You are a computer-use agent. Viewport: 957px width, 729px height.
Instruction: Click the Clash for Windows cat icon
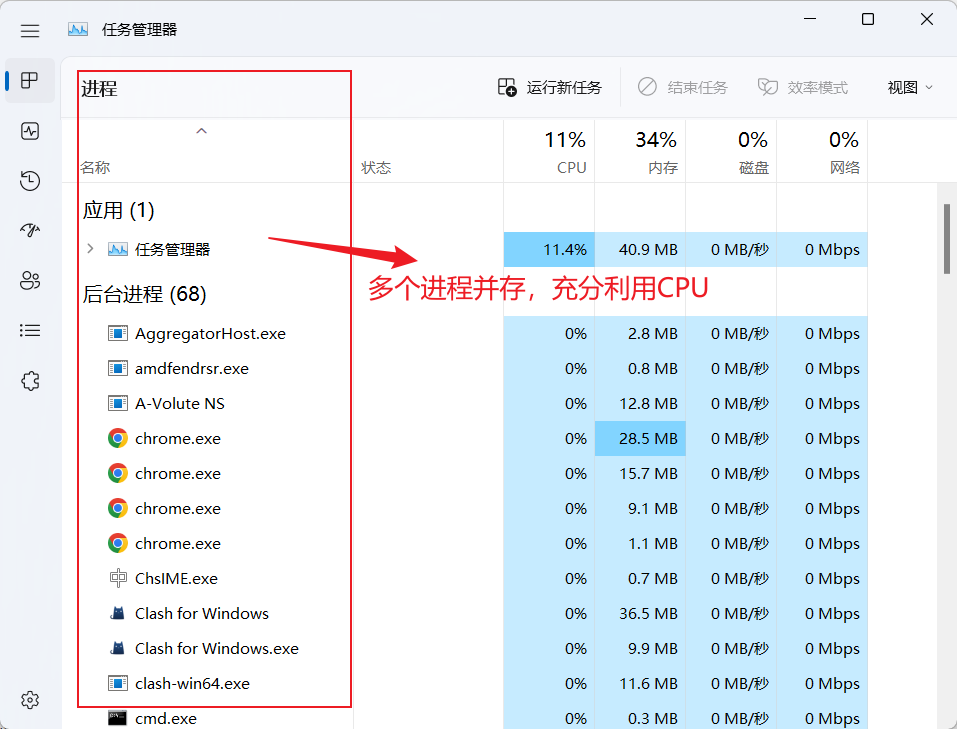coord(118,613)
